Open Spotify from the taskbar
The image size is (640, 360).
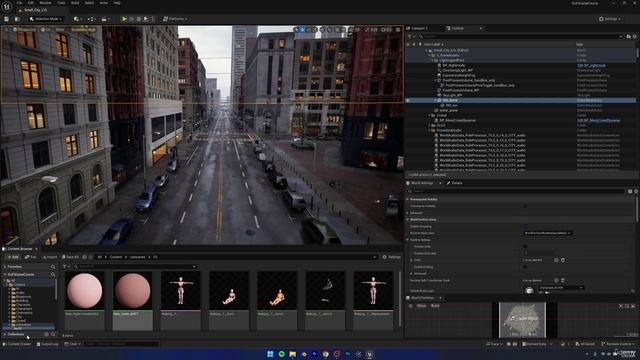tap(282, 354)
